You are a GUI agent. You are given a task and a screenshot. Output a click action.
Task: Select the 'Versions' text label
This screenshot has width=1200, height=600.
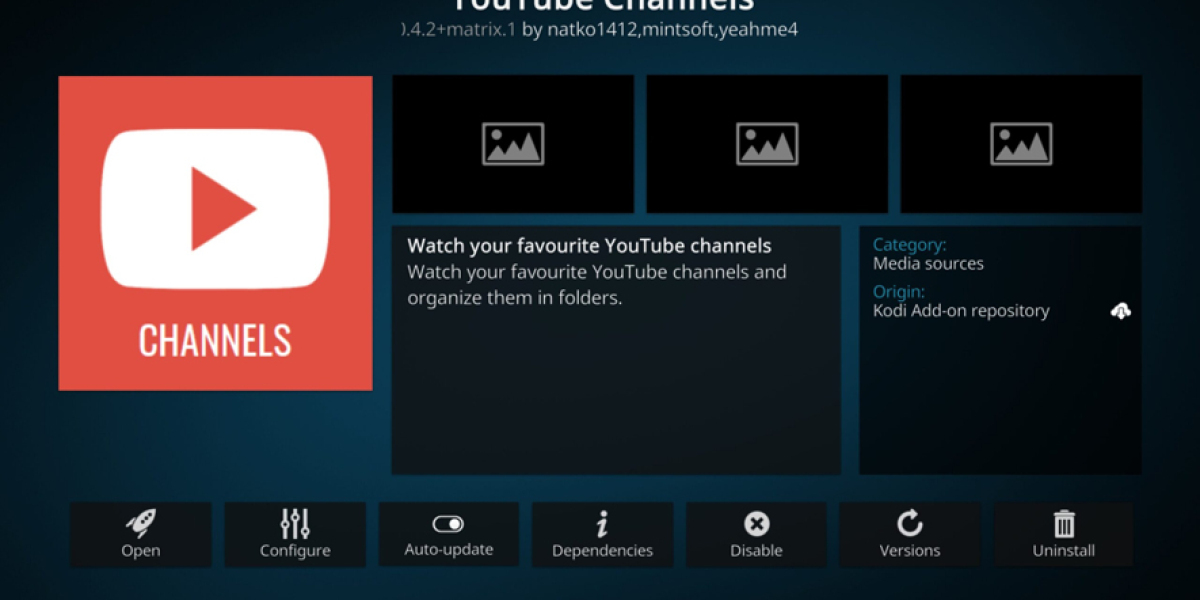click(909, 551)
